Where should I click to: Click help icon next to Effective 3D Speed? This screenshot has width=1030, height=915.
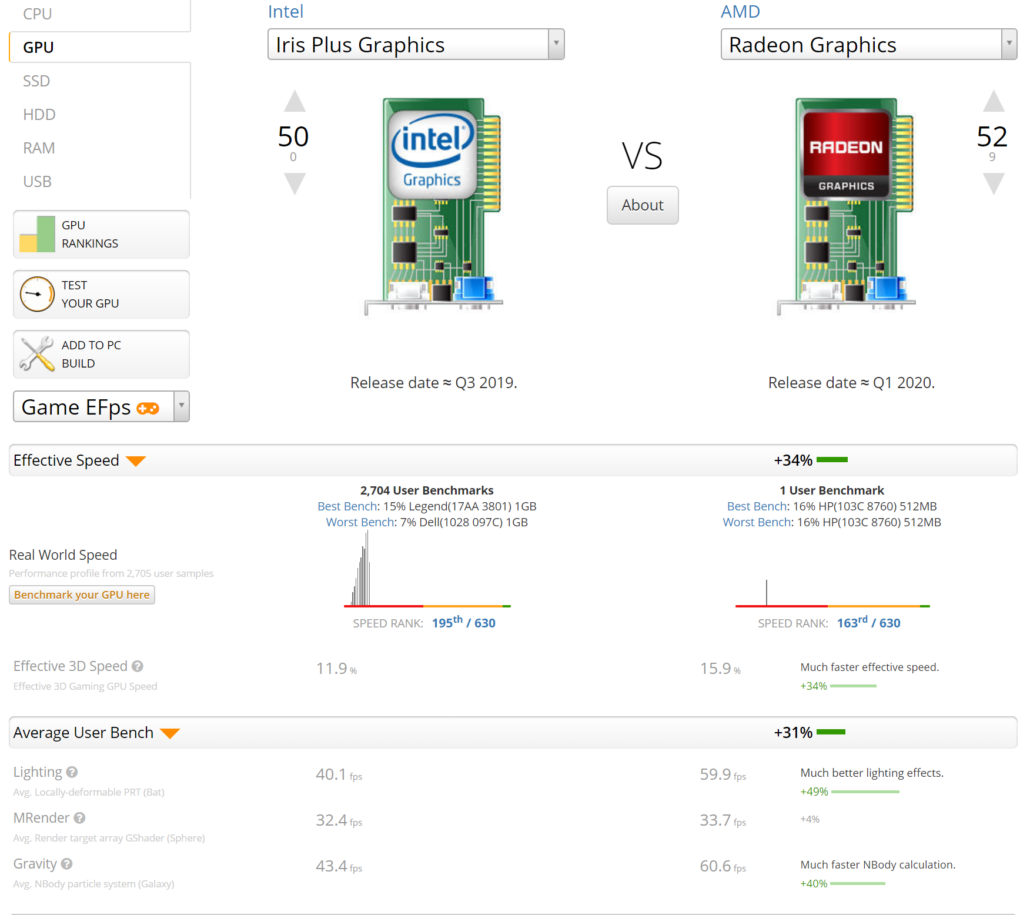click(x=138, y=667)
